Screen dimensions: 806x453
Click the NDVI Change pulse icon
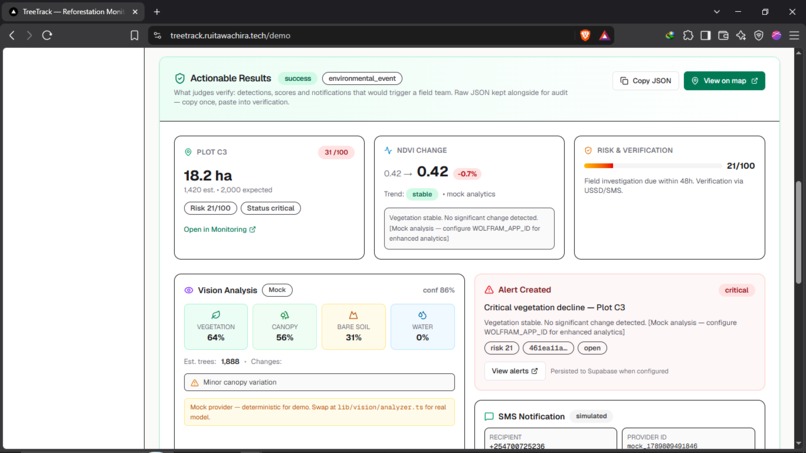click(x=388, y=150)
